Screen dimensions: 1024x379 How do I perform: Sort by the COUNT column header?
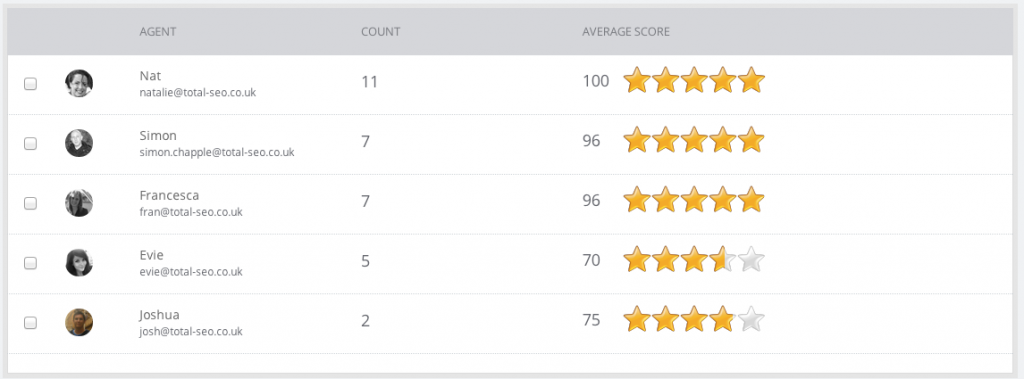[381, 31]
